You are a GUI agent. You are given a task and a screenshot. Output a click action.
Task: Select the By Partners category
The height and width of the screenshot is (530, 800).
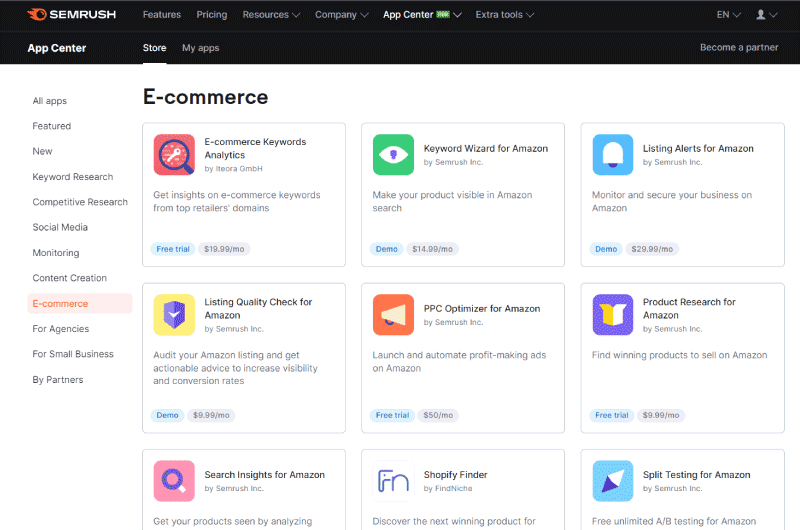click(x=58, y=380)
